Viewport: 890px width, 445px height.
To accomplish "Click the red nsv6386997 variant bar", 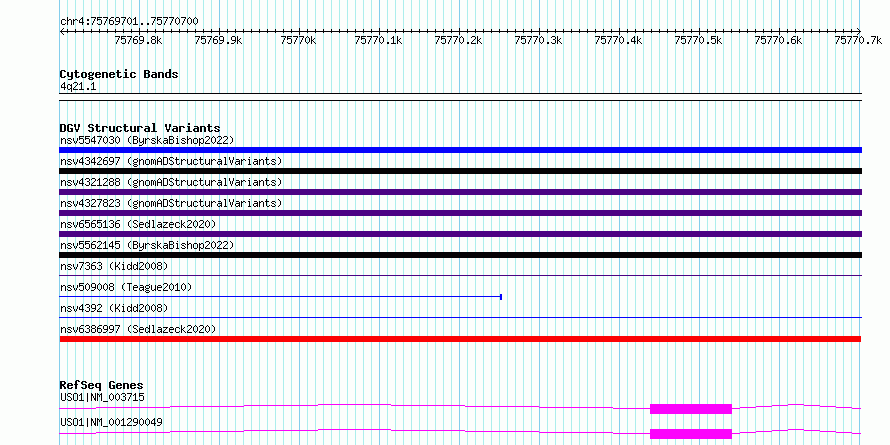I will coord(460,339).
